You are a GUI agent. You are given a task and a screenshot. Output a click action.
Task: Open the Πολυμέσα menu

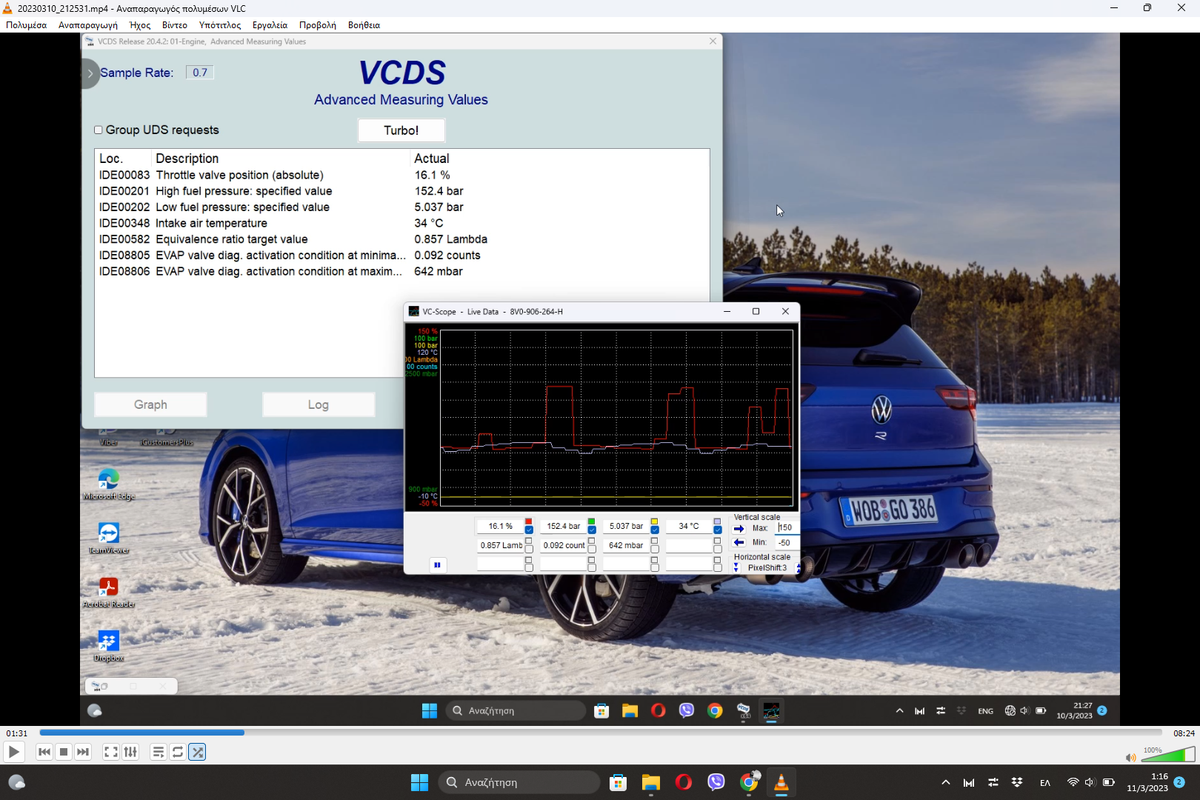coord(26,24)
